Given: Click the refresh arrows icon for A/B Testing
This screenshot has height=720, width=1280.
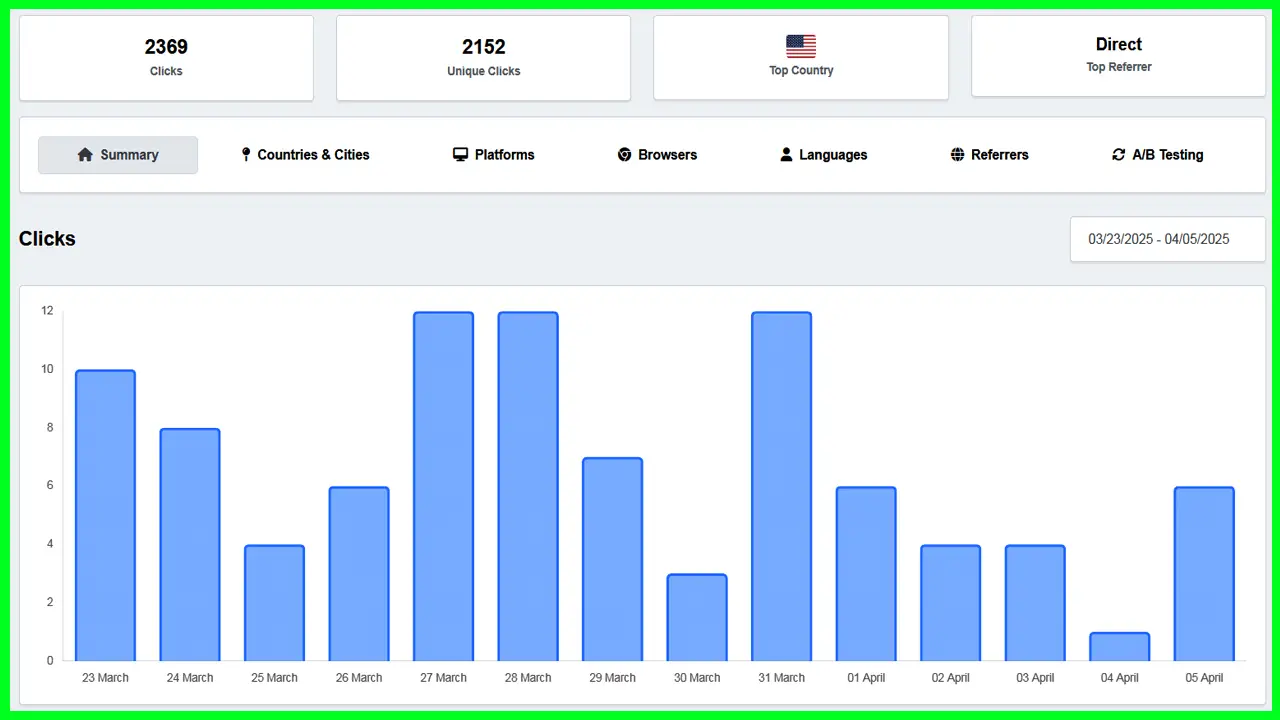Looking at the screenshot, I should pyautogui.click(x=1118, y=155).
